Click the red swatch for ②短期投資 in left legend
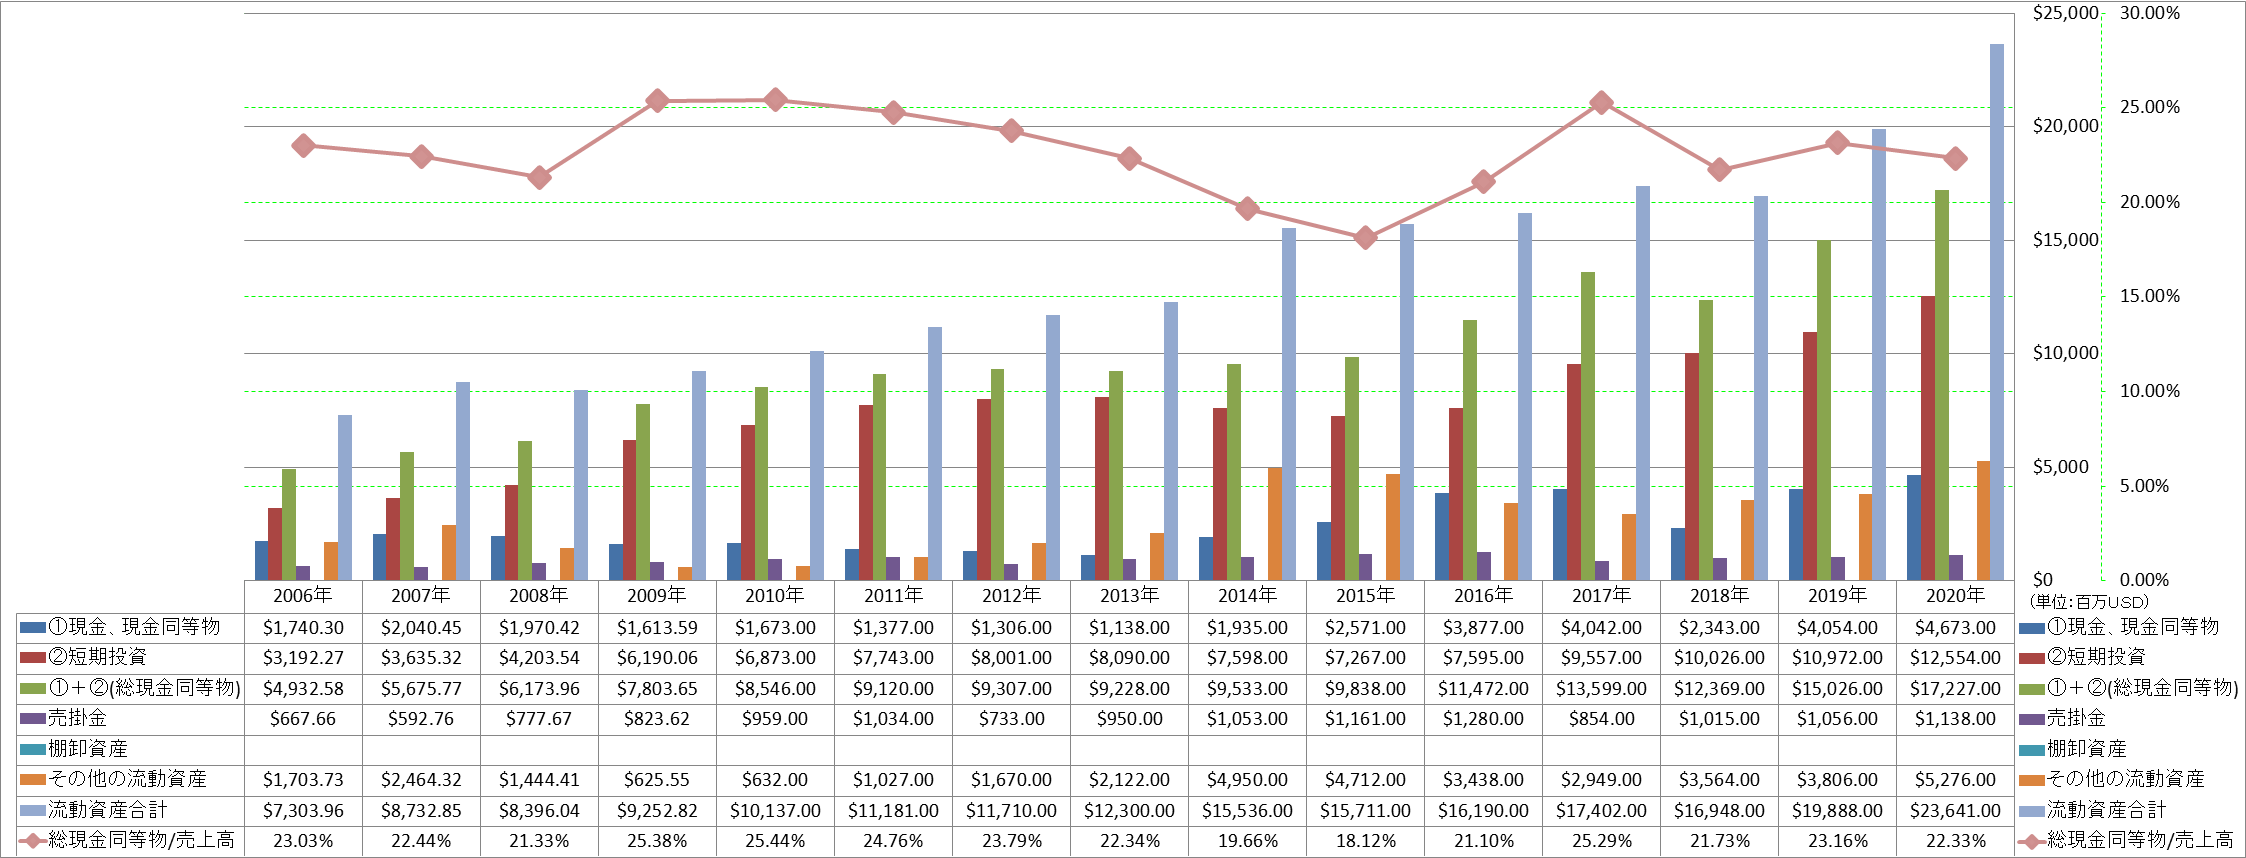 point(33,658)
